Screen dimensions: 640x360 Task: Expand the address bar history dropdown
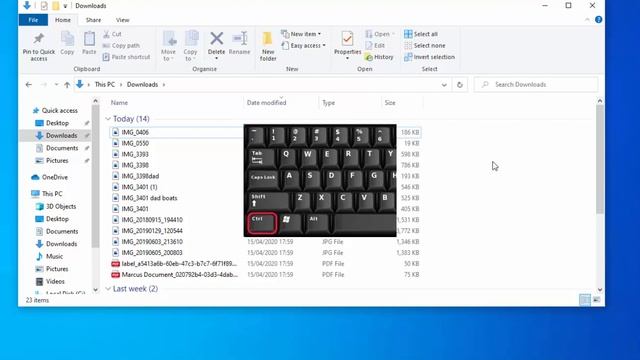pyautogui.click(x=444, y=85)
